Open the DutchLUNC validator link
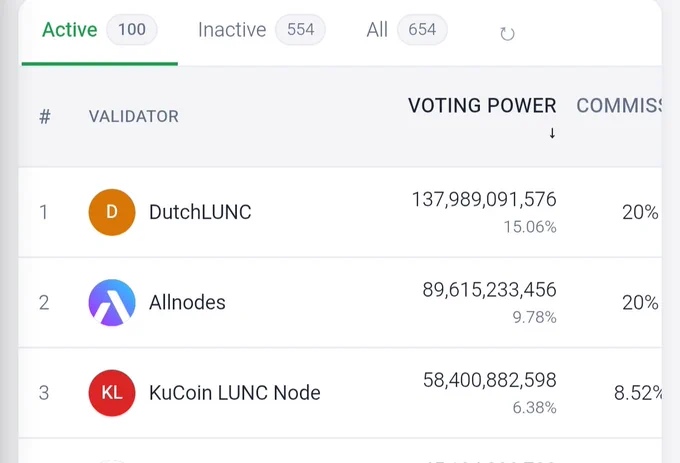 click(x=200, y=212)
